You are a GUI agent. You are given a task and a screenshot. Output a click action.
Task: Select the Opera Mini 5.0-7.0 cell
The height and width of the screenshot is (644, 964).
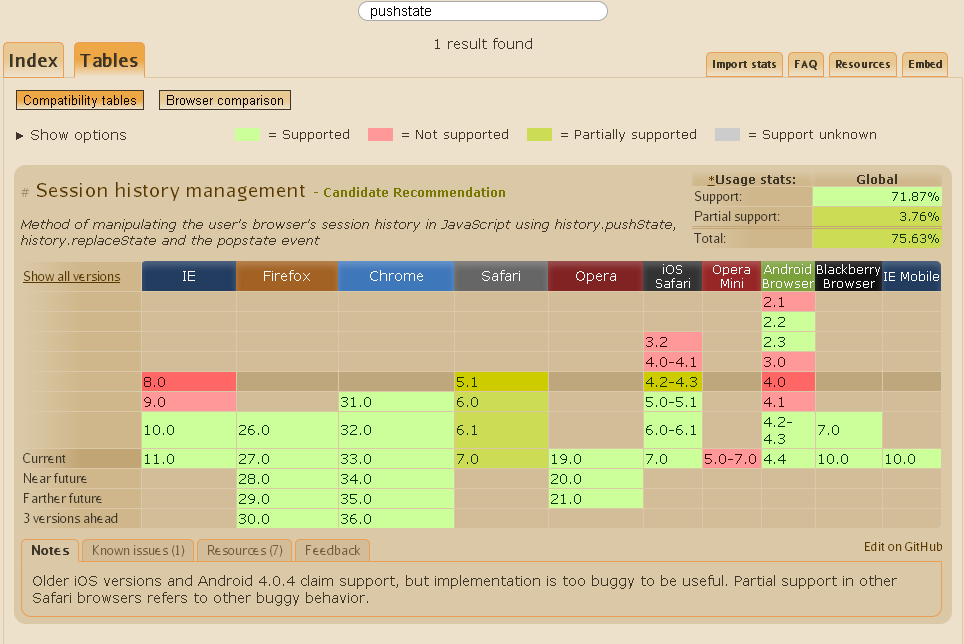[x=732, y=459]
